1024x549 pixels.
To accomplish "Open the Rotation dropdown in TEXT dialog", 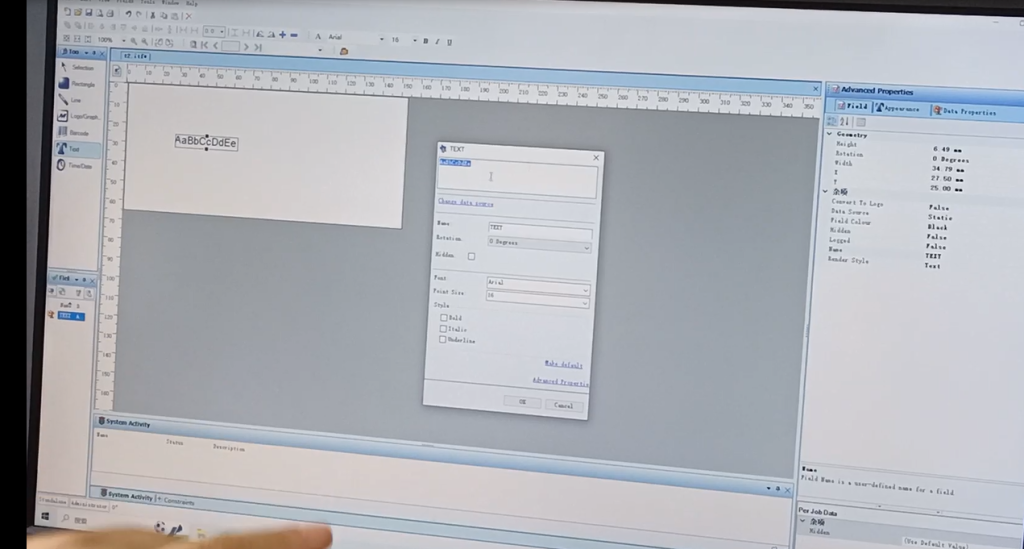I will [x=539, y=243].
